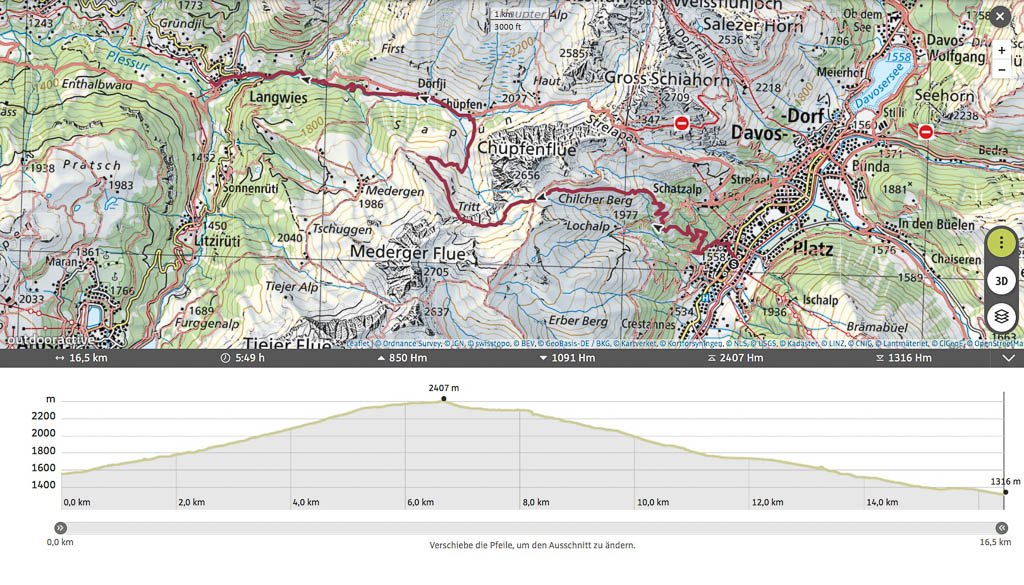The image size is (1024, 585).
Task: Open the Leaflet attribution link
Action: click(357, 343)
